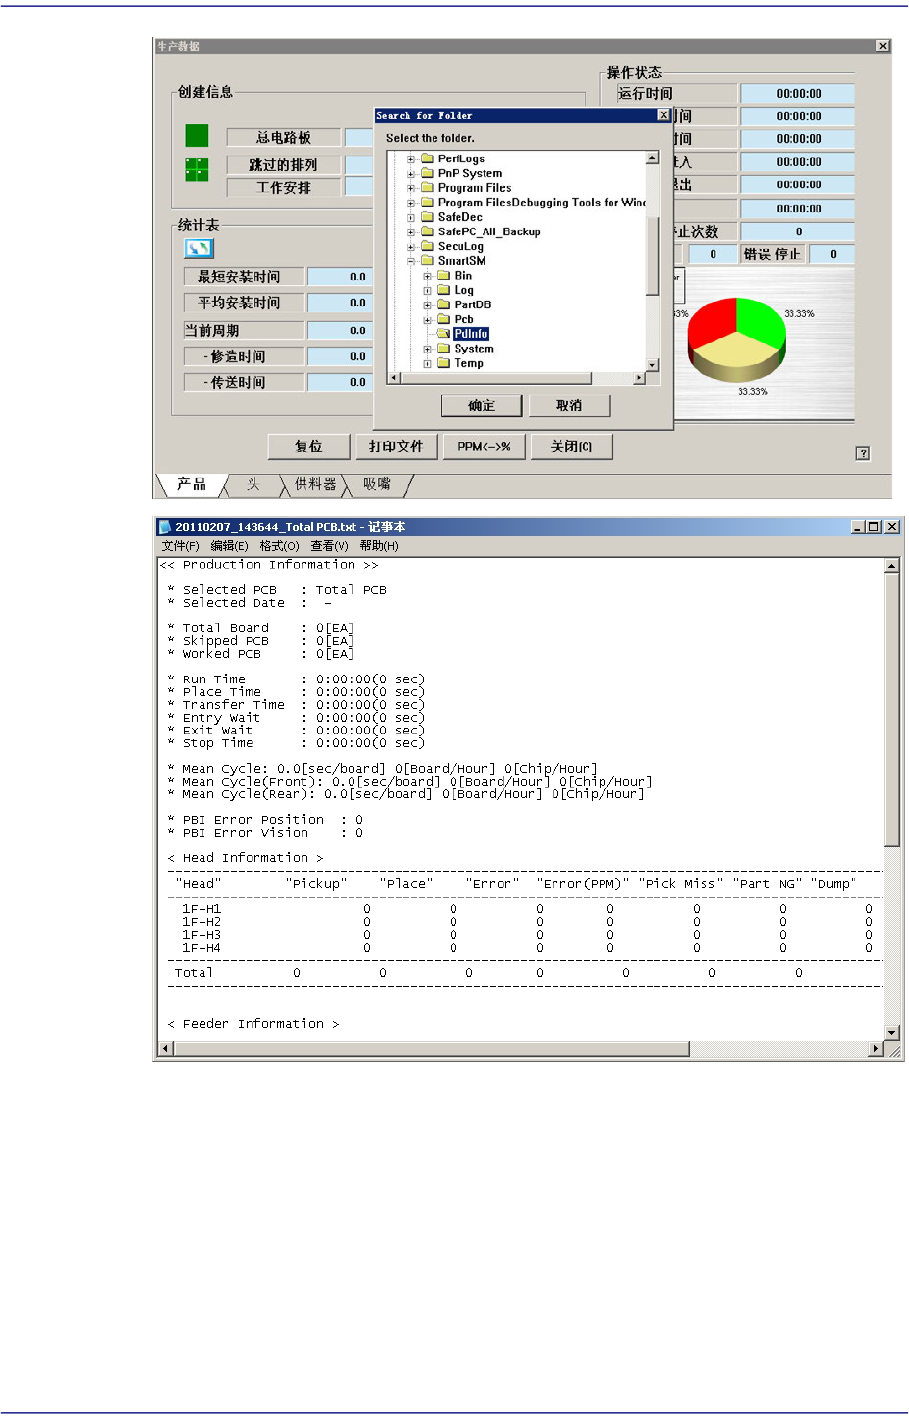The height and width of the screenshot is (1424, 909).
Task: Click the 传送时间 value field
Action: pos(339,382)
